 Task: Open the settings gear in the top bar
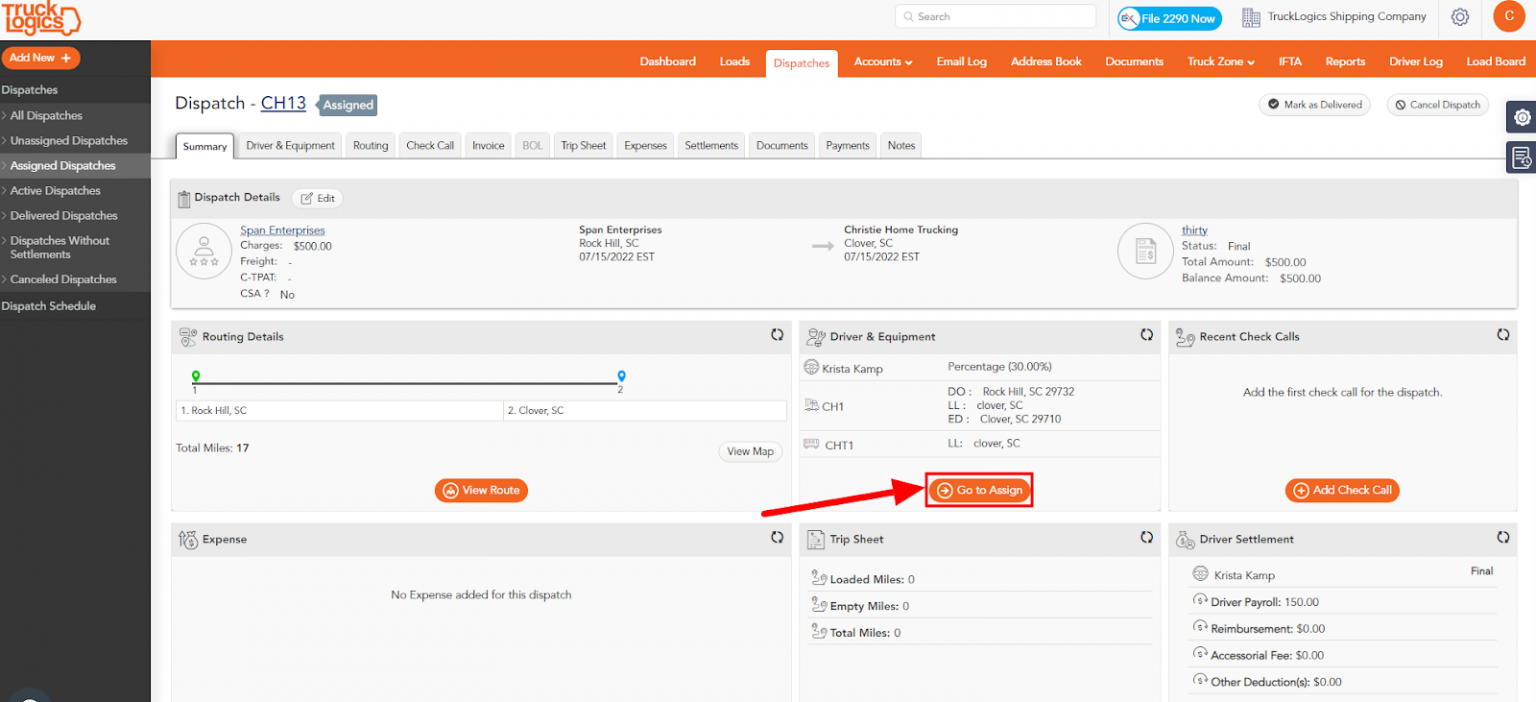pyautogui.click(x=1460, y=17)
